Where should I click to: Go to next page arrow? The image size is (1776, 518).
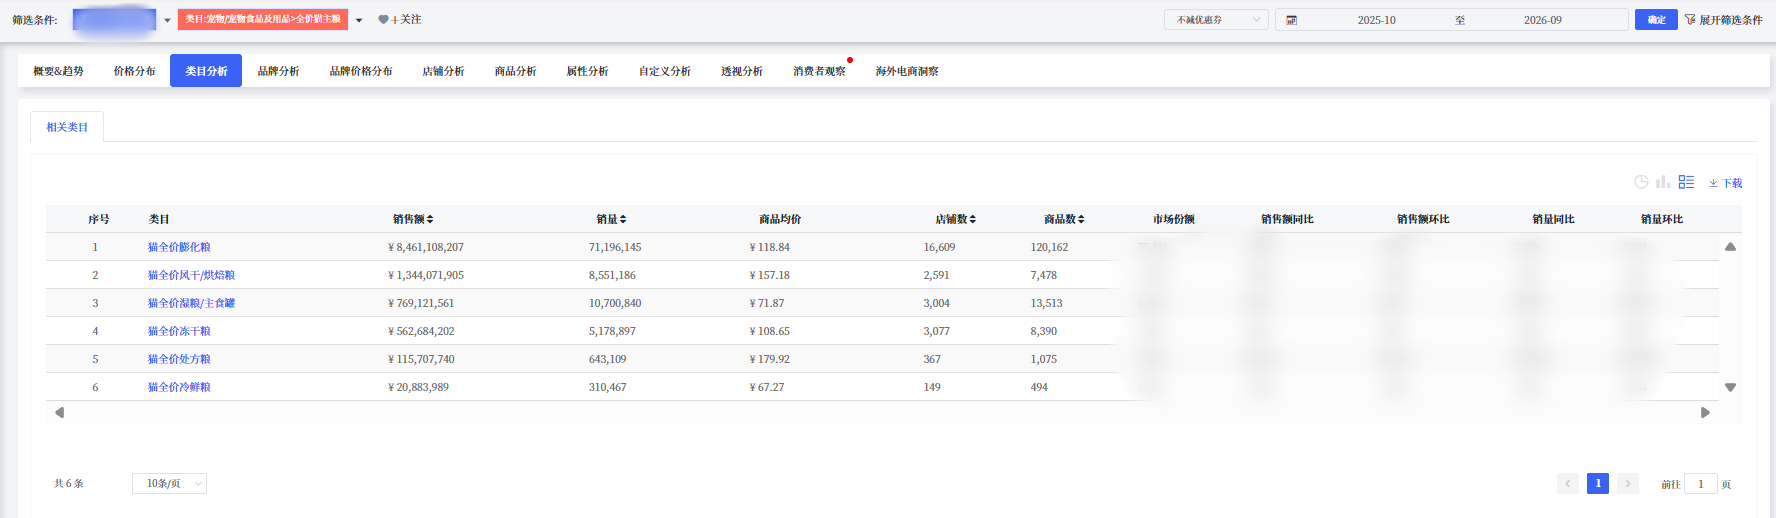click(1628, 484)
